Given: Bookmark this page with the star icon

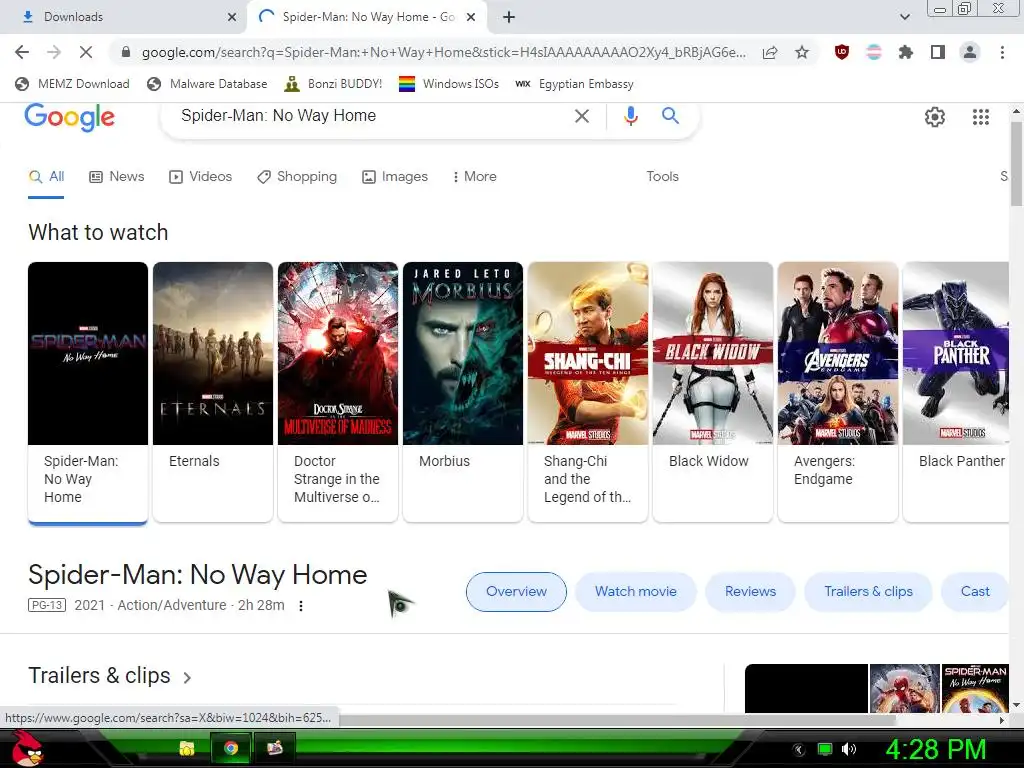Looking at the screenshot, I should (x=802, y=52).
